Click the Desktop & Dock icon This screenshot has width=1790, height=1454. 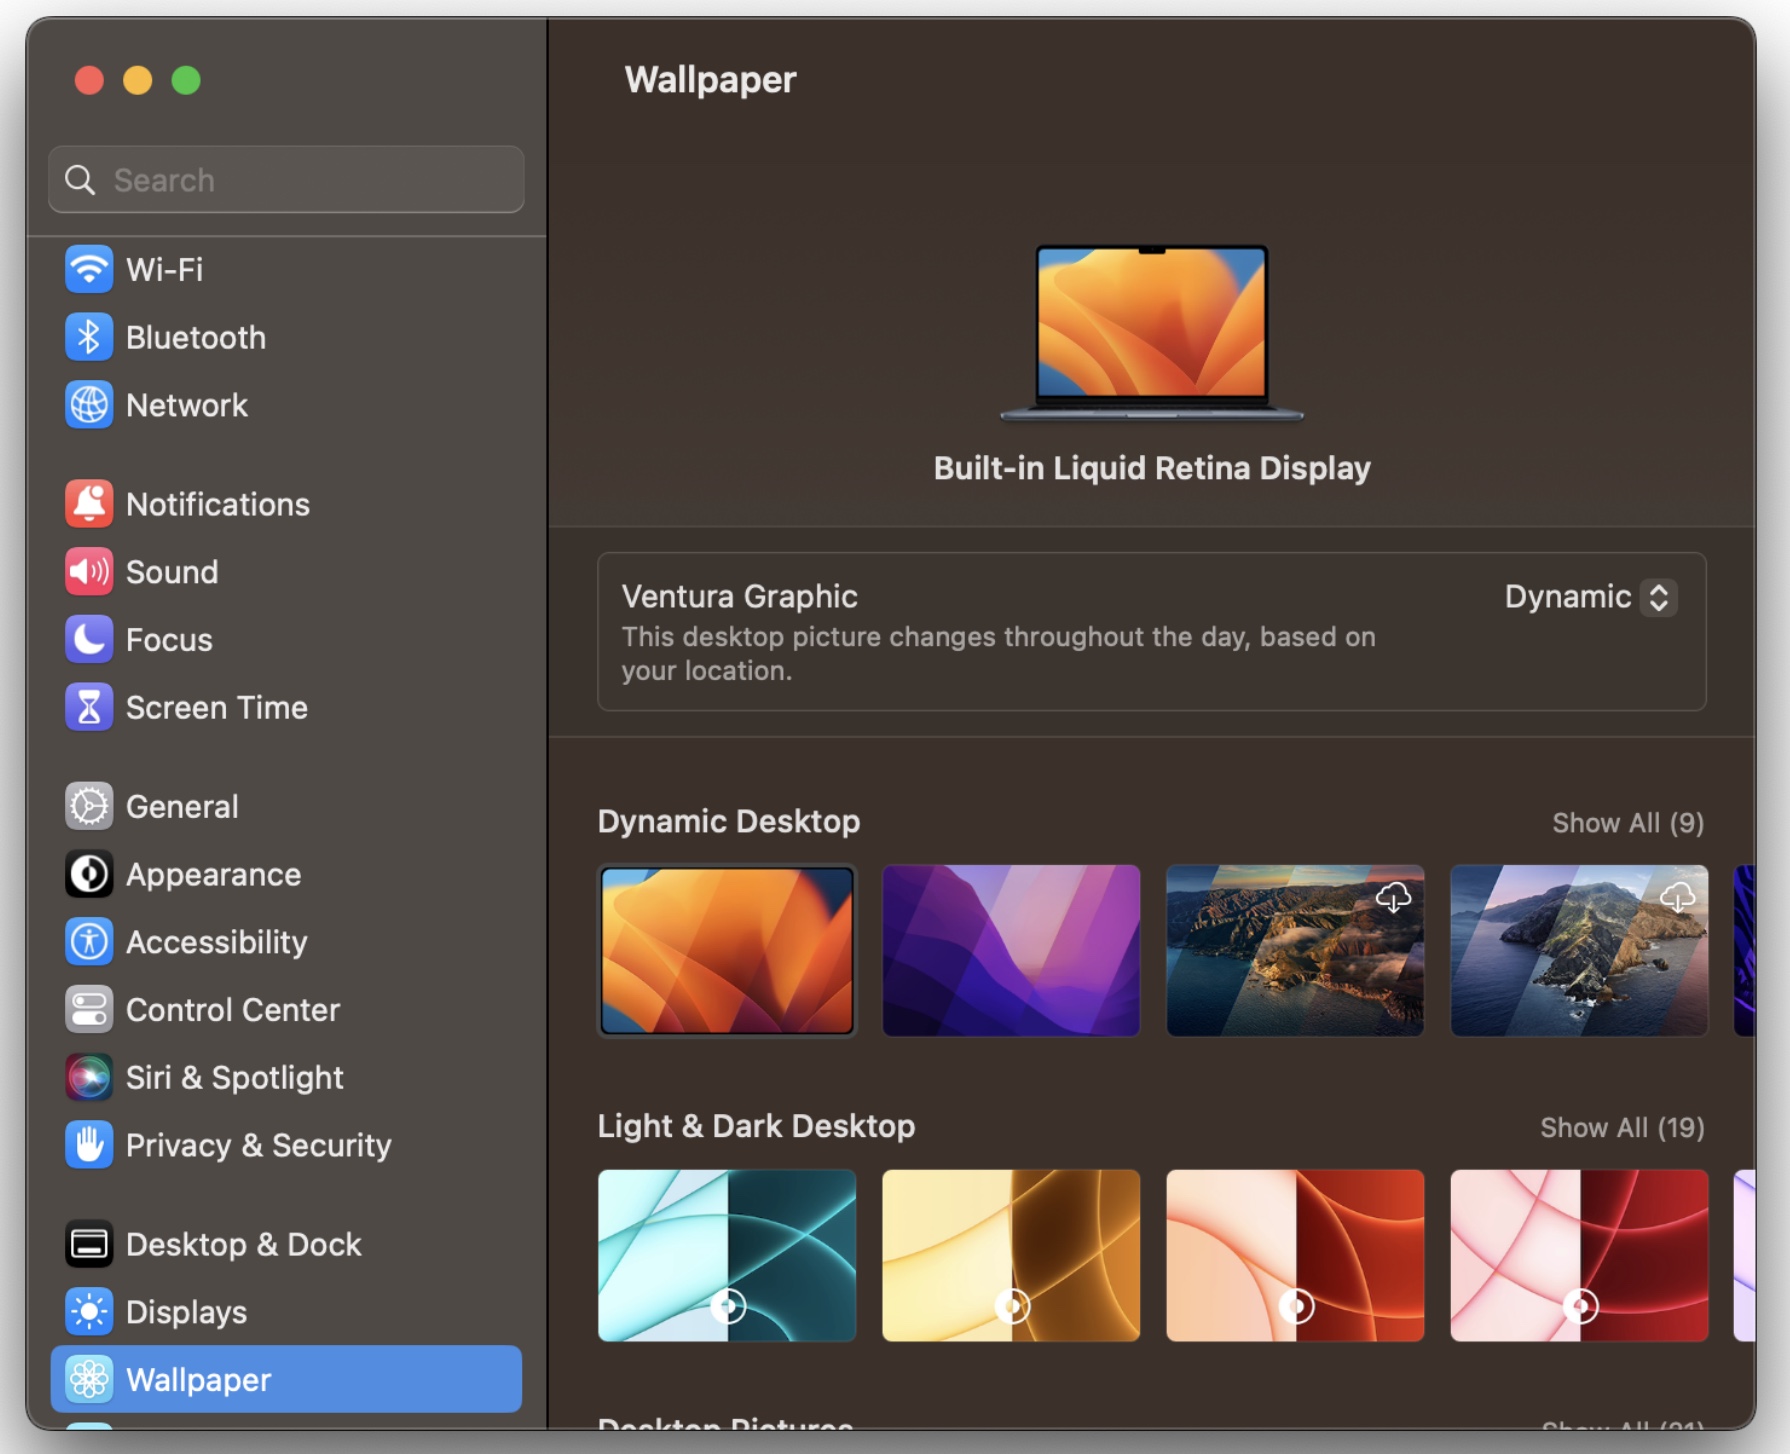click(x=89, y=1245)
